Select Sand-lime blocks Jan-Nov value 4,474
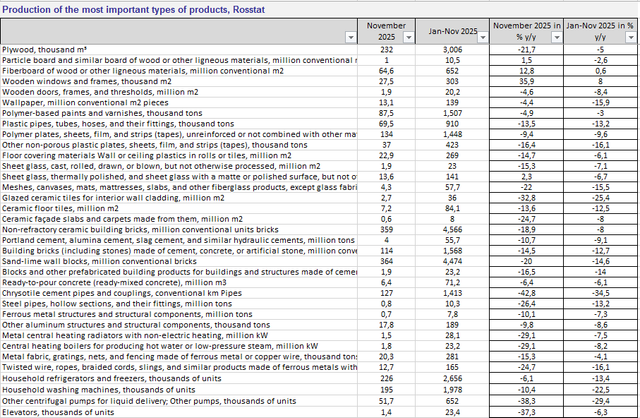 (x=452, y=262)
